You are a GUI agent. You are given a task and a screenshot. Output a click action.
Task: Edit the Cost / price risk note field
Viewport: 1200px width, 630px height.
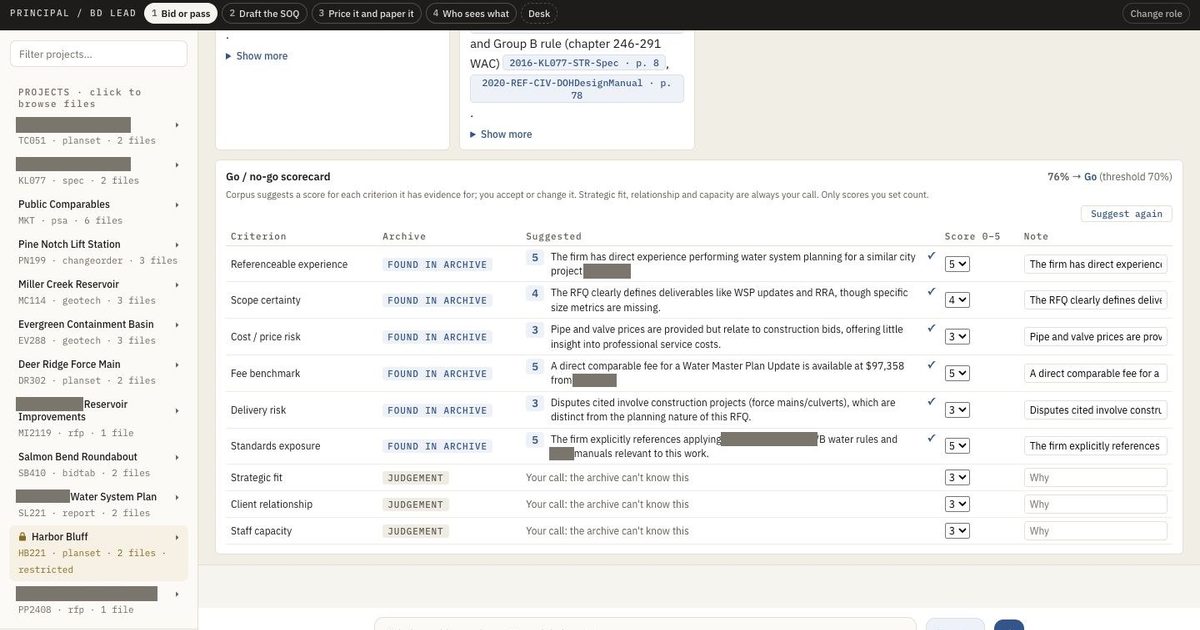click(x=1096, y=337)
